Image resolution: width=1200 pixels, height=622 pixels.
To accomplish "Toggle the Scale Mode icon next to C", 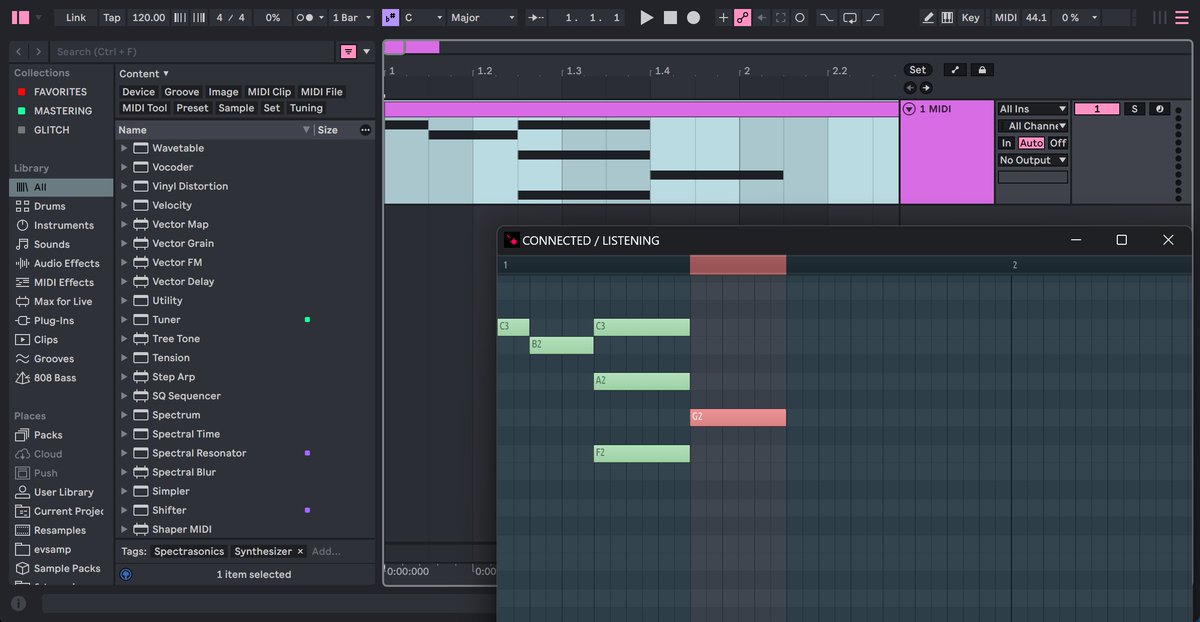I will point(391,18).
